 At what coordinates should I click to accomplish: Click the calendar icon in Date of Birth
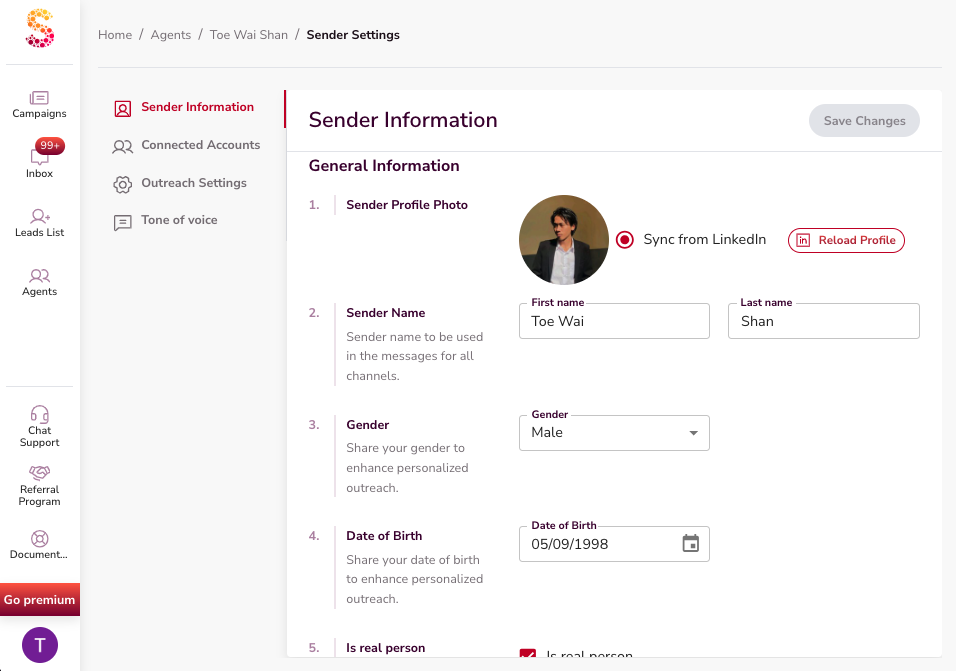pos(690,544)
